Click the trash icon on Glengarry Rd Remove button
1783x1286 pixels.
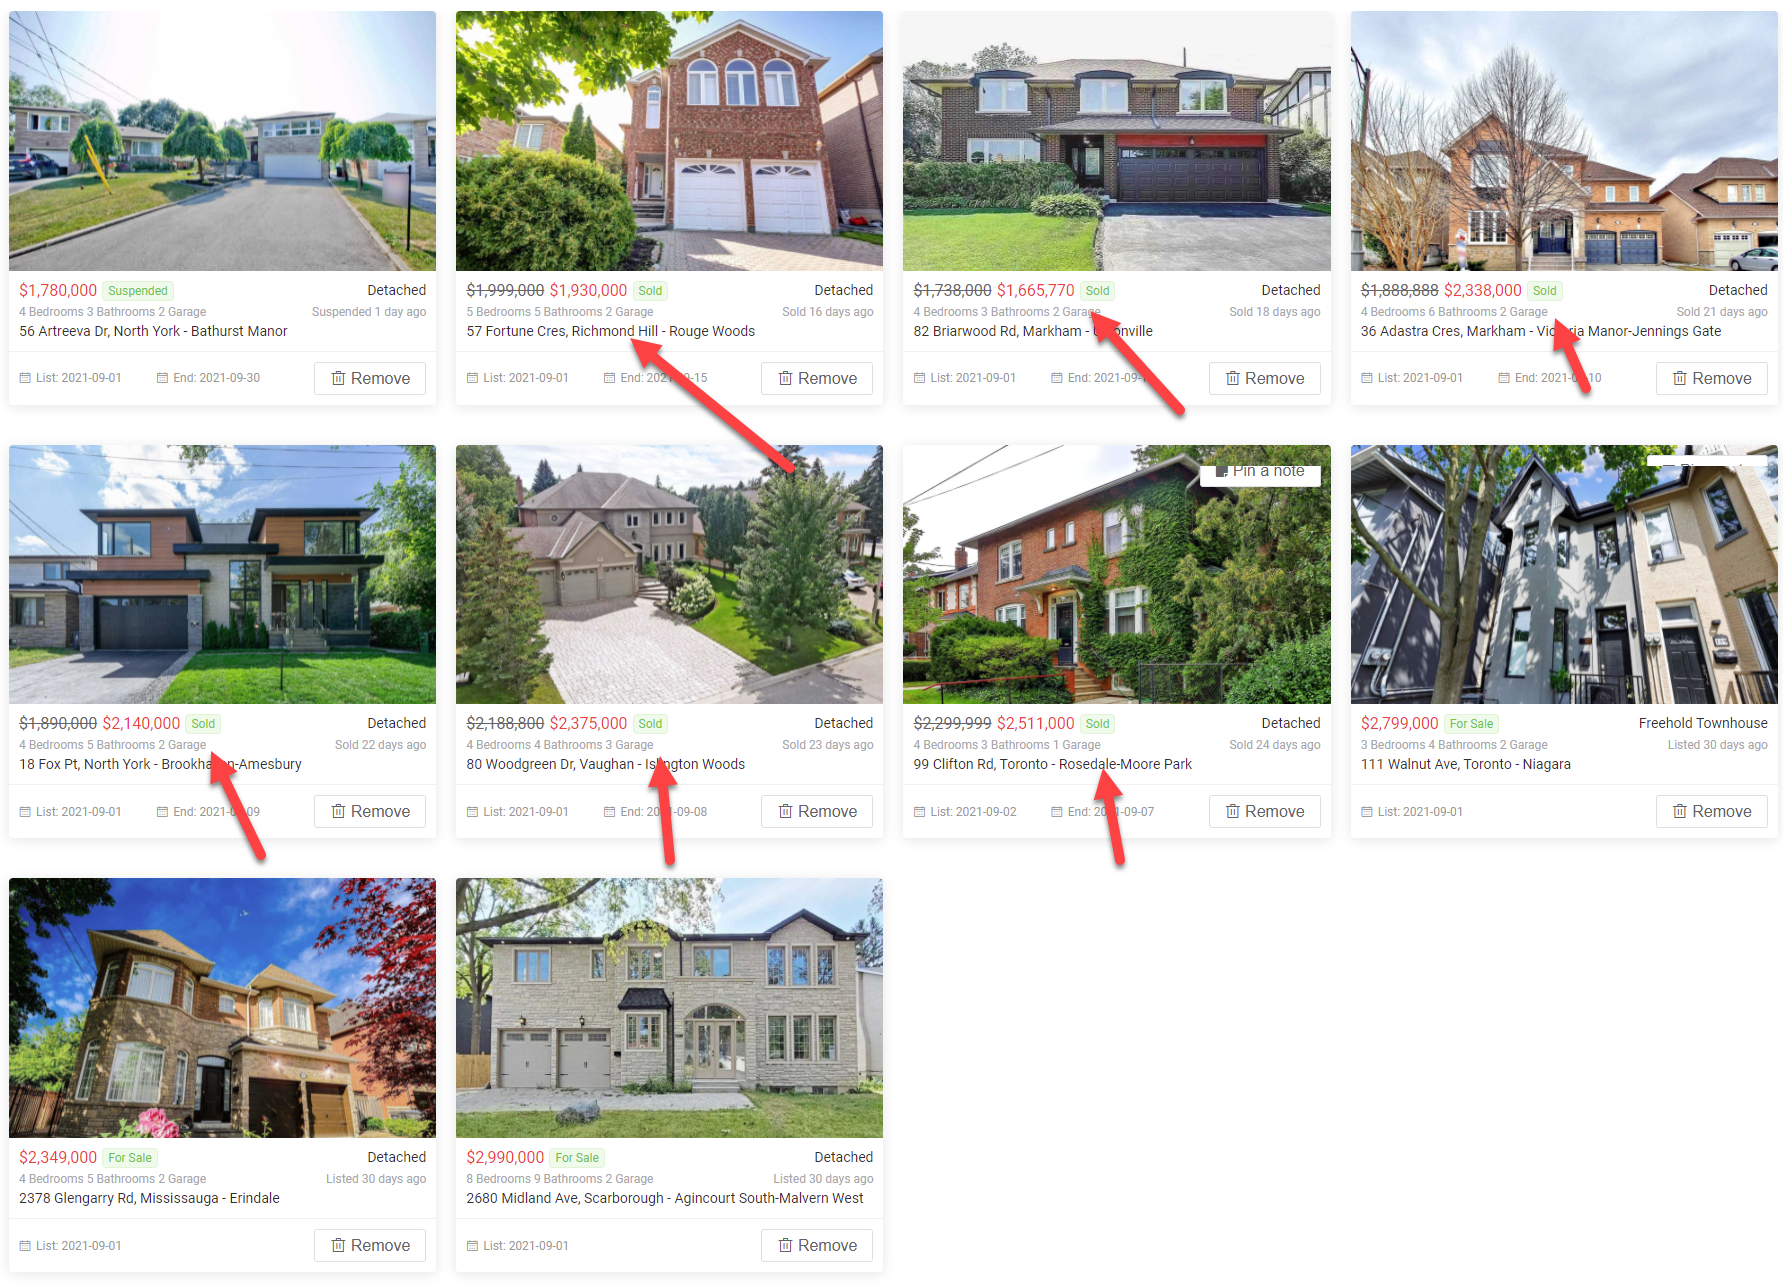(338, 1245)
